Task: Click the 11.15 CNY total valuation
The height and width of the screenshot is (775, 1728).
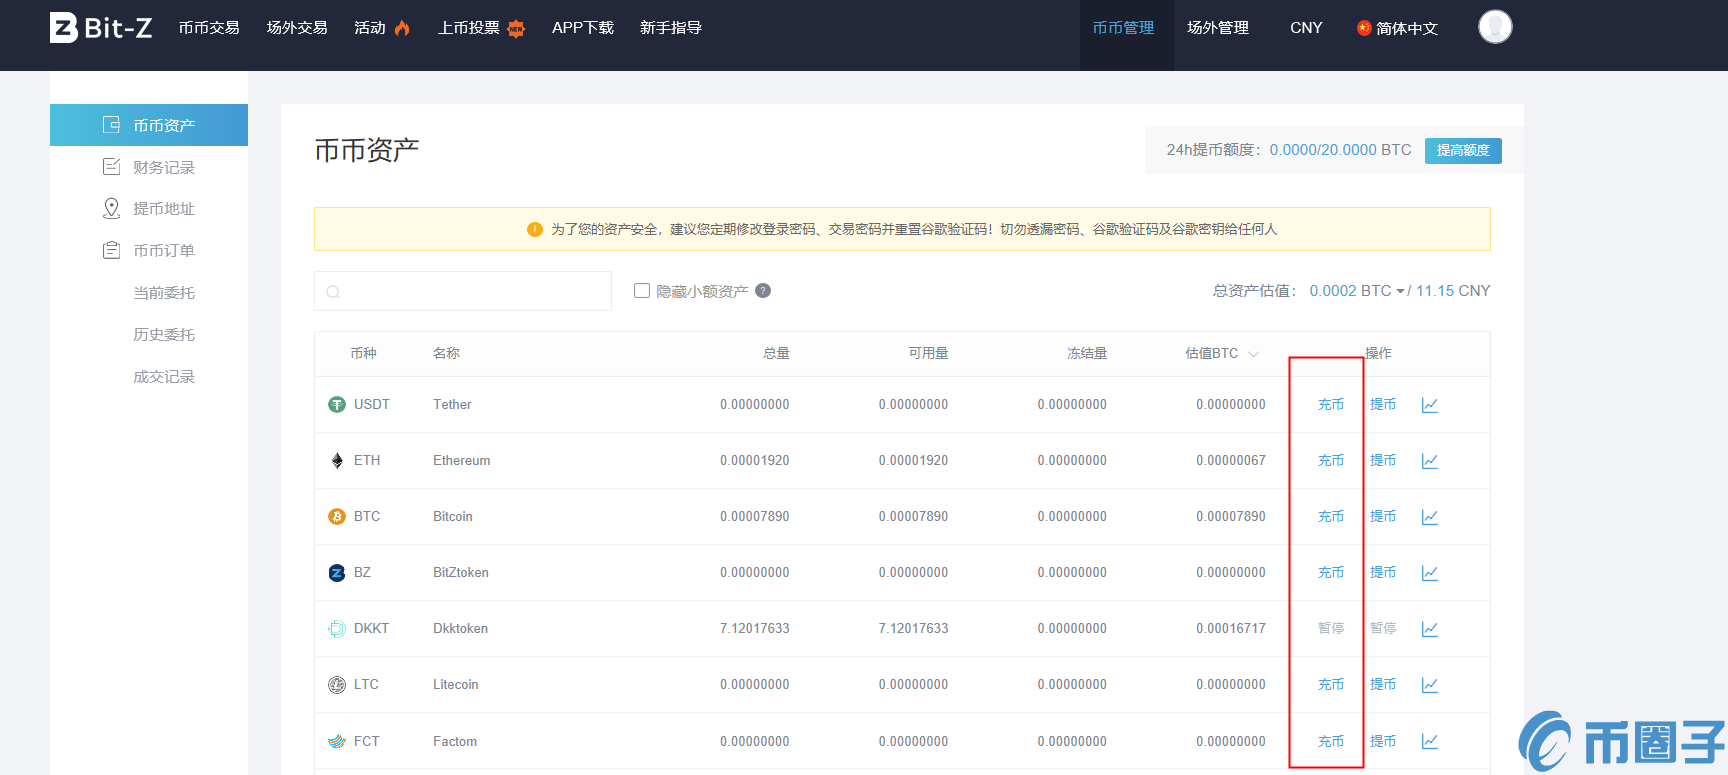Action: point(1453,291)
